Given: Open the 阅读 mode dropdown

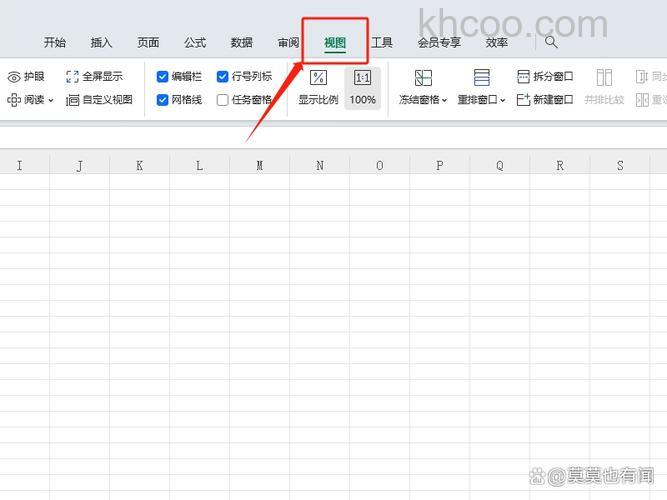Looking at the screenshot, I should coord(30,100).
